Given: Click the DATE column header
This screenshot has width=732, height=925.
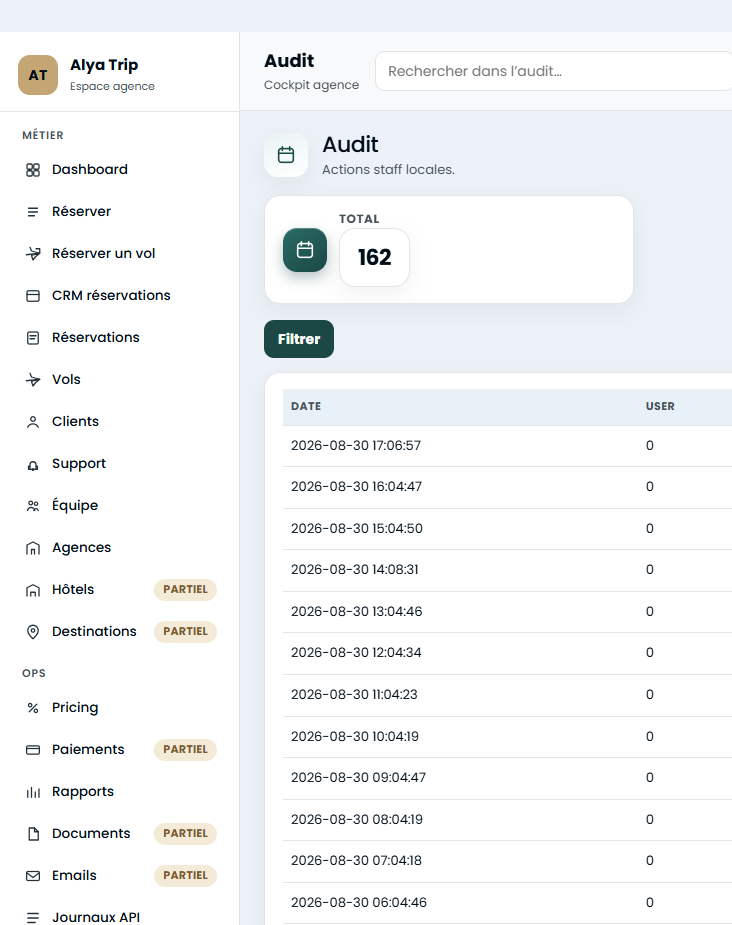Looking at the screenshot, I should [306, 406].
